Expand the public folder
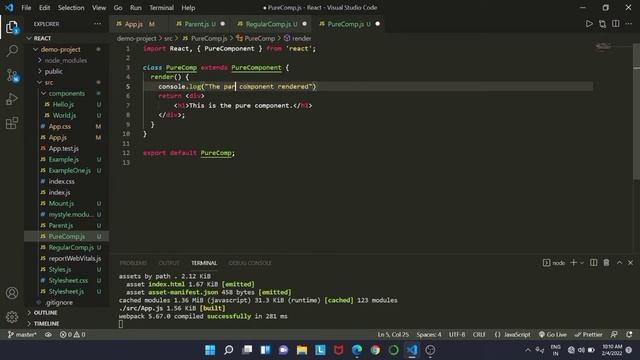 [67, 71]
